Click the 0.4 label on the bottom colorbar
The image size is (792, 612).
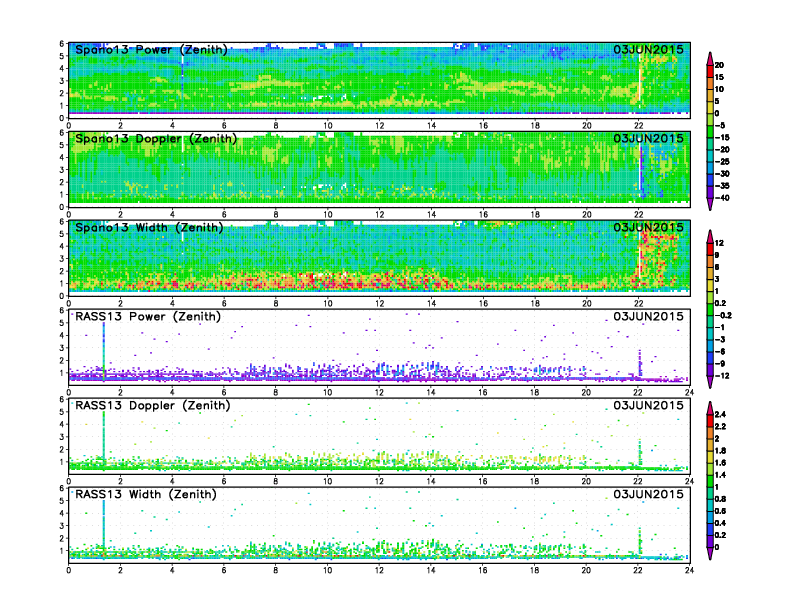tap(720, 524)
